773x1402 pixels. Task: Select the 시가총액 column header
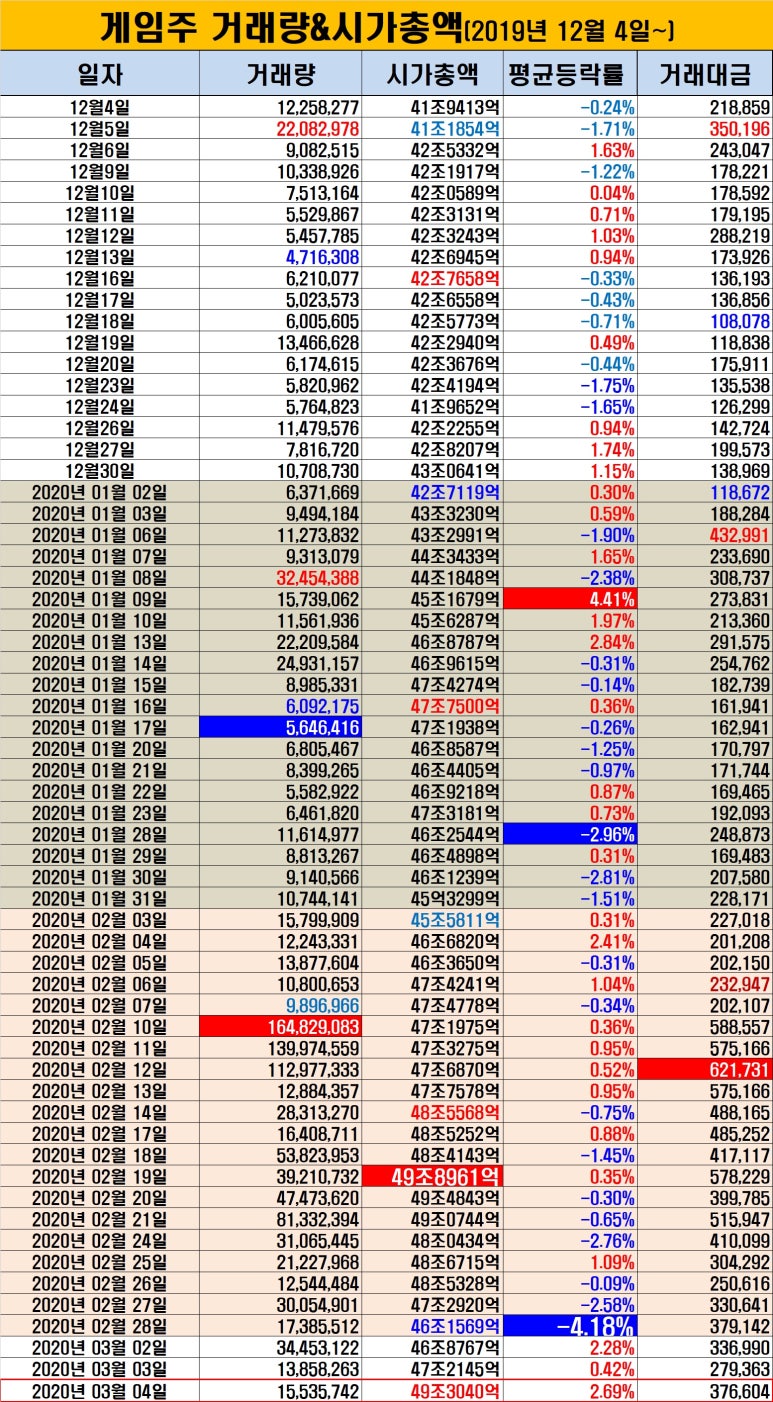pyautogui.click(x=432, y=74)
